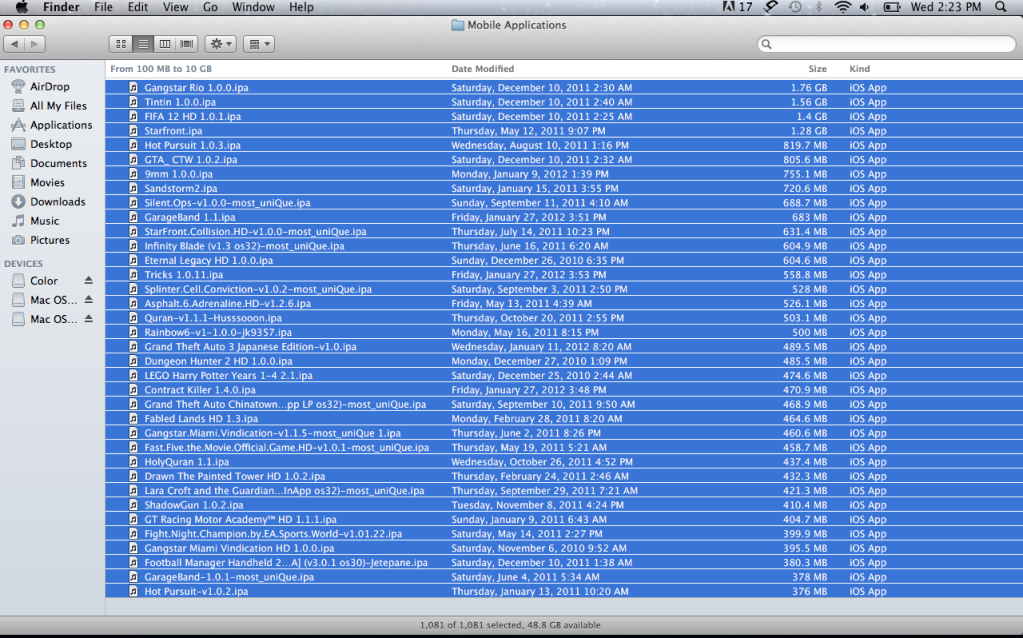Open Music in sidebar
This screenshot has height=638, width=1023.
[35, 221]
